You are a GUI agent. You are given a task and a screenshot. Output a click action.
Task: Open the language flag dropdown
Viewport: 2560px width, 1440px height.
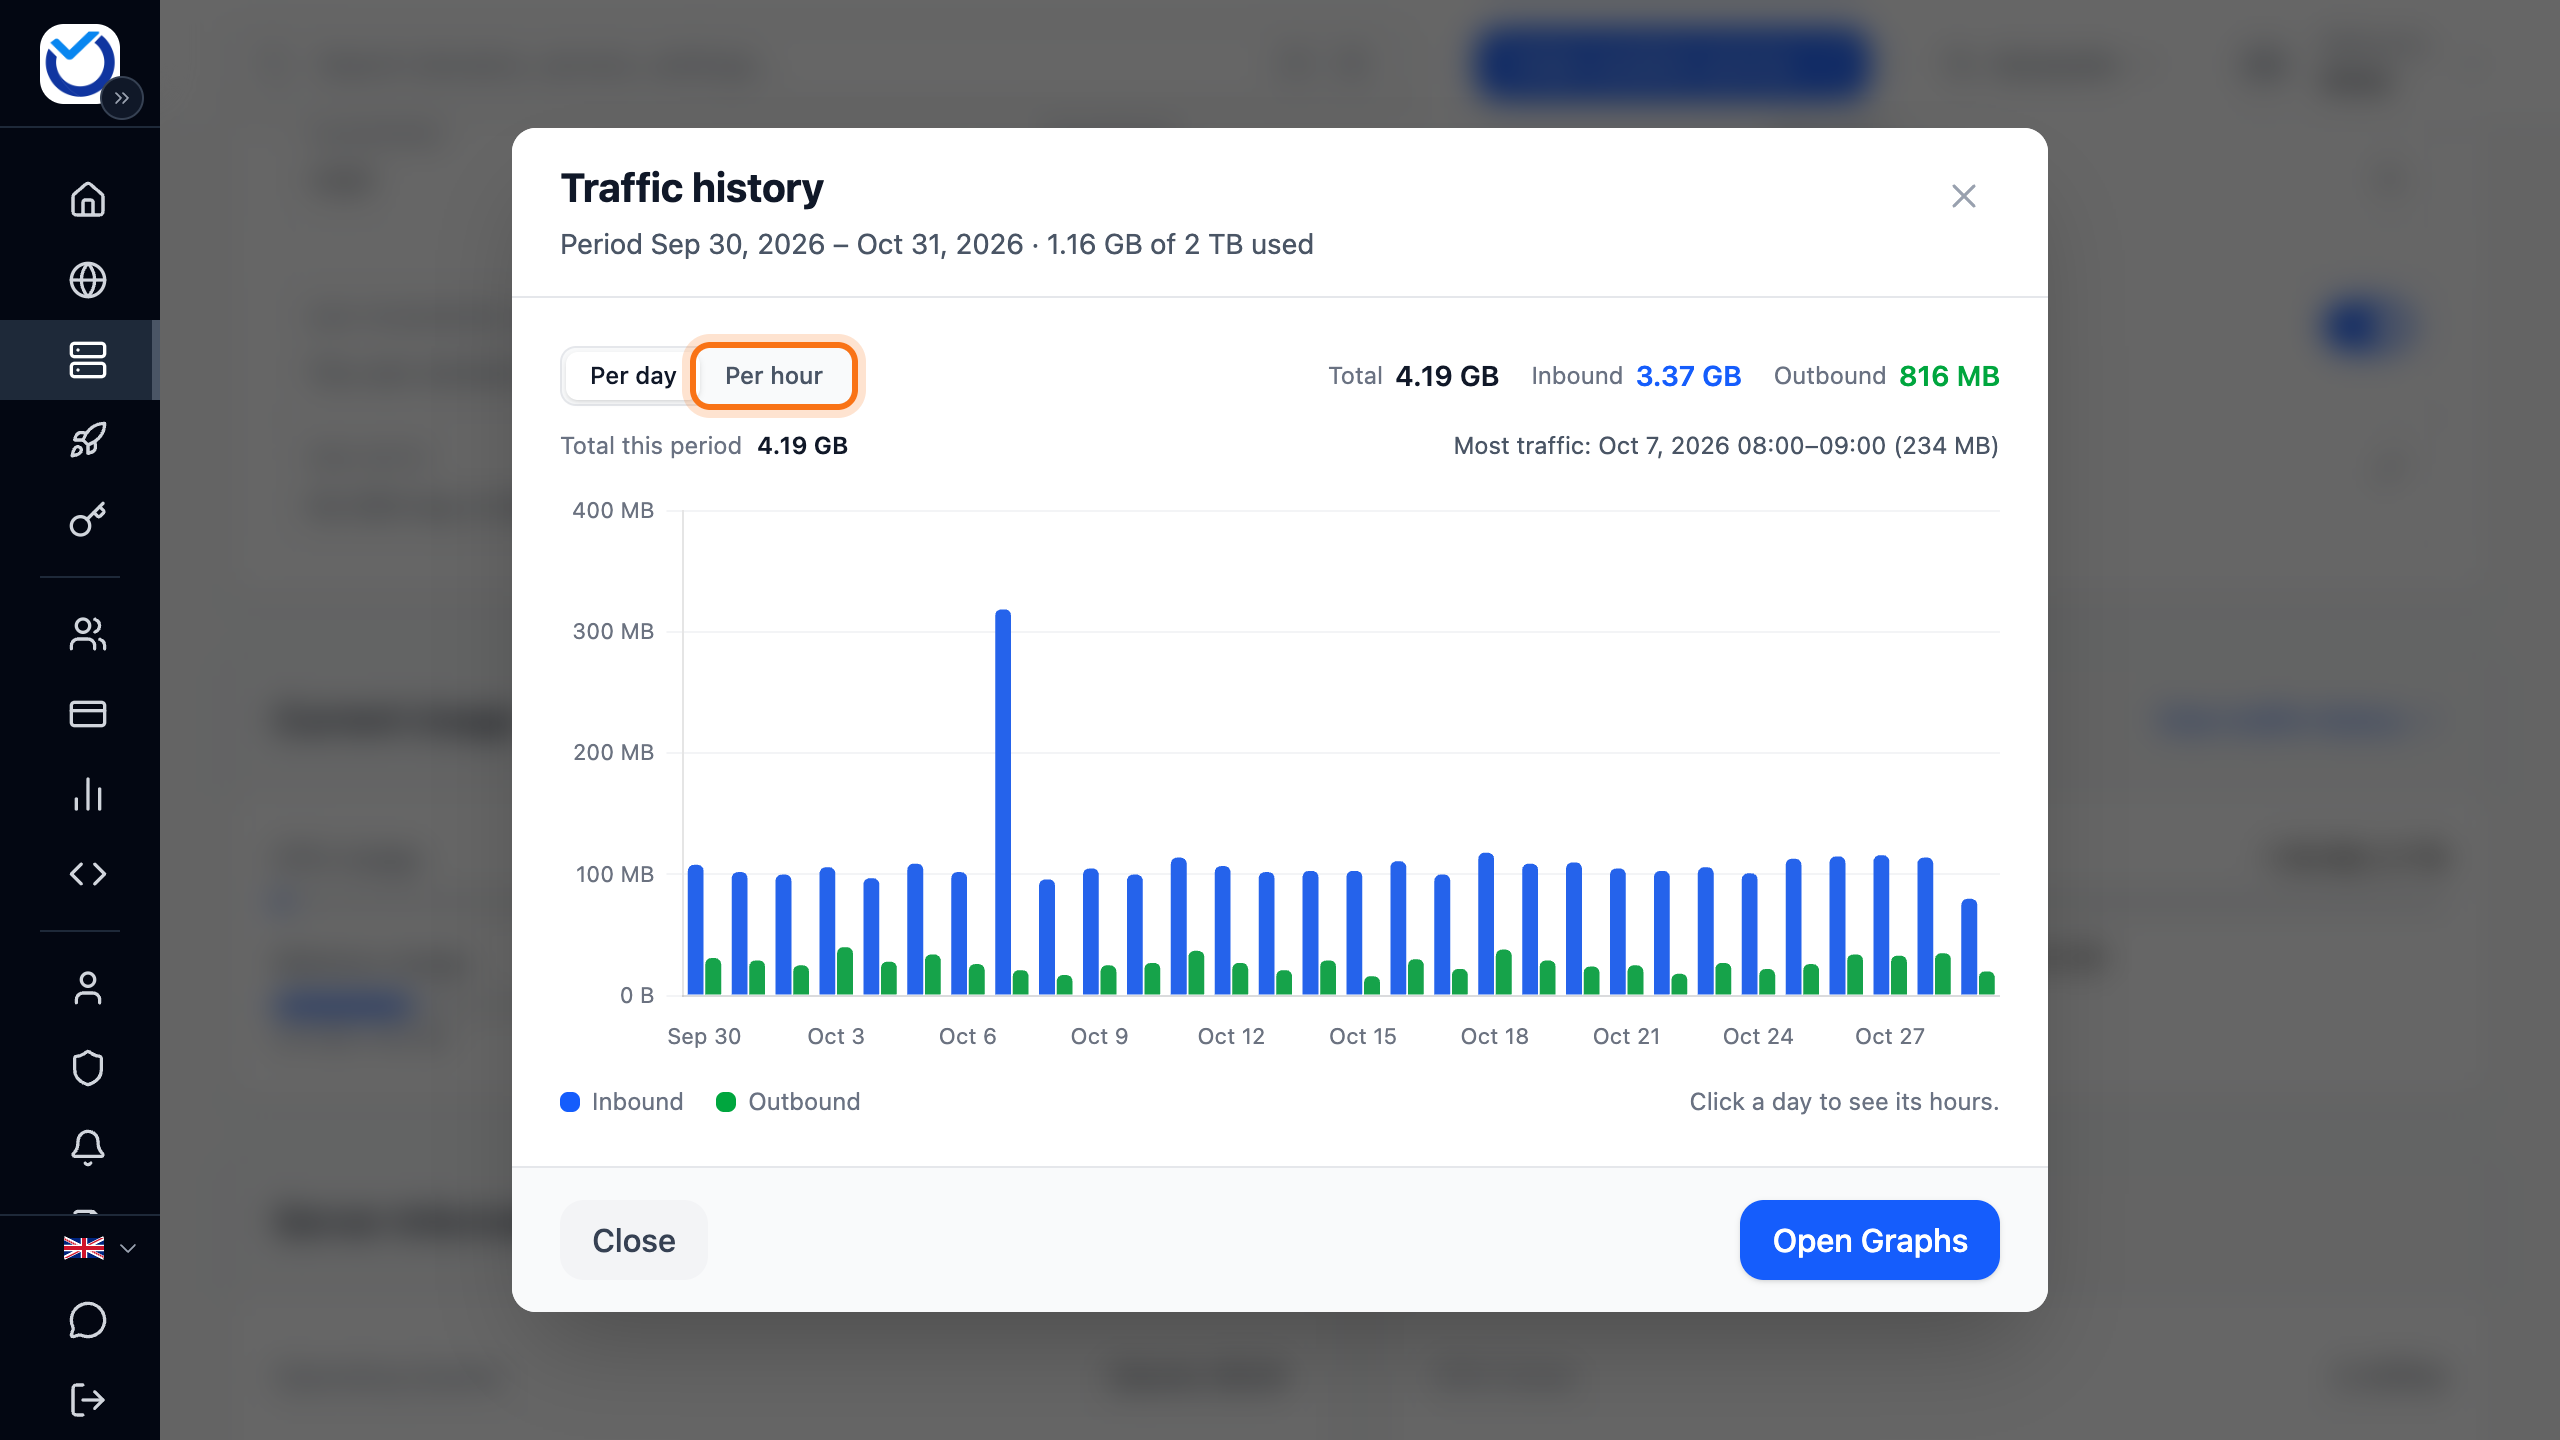(x=99, y=1248)
